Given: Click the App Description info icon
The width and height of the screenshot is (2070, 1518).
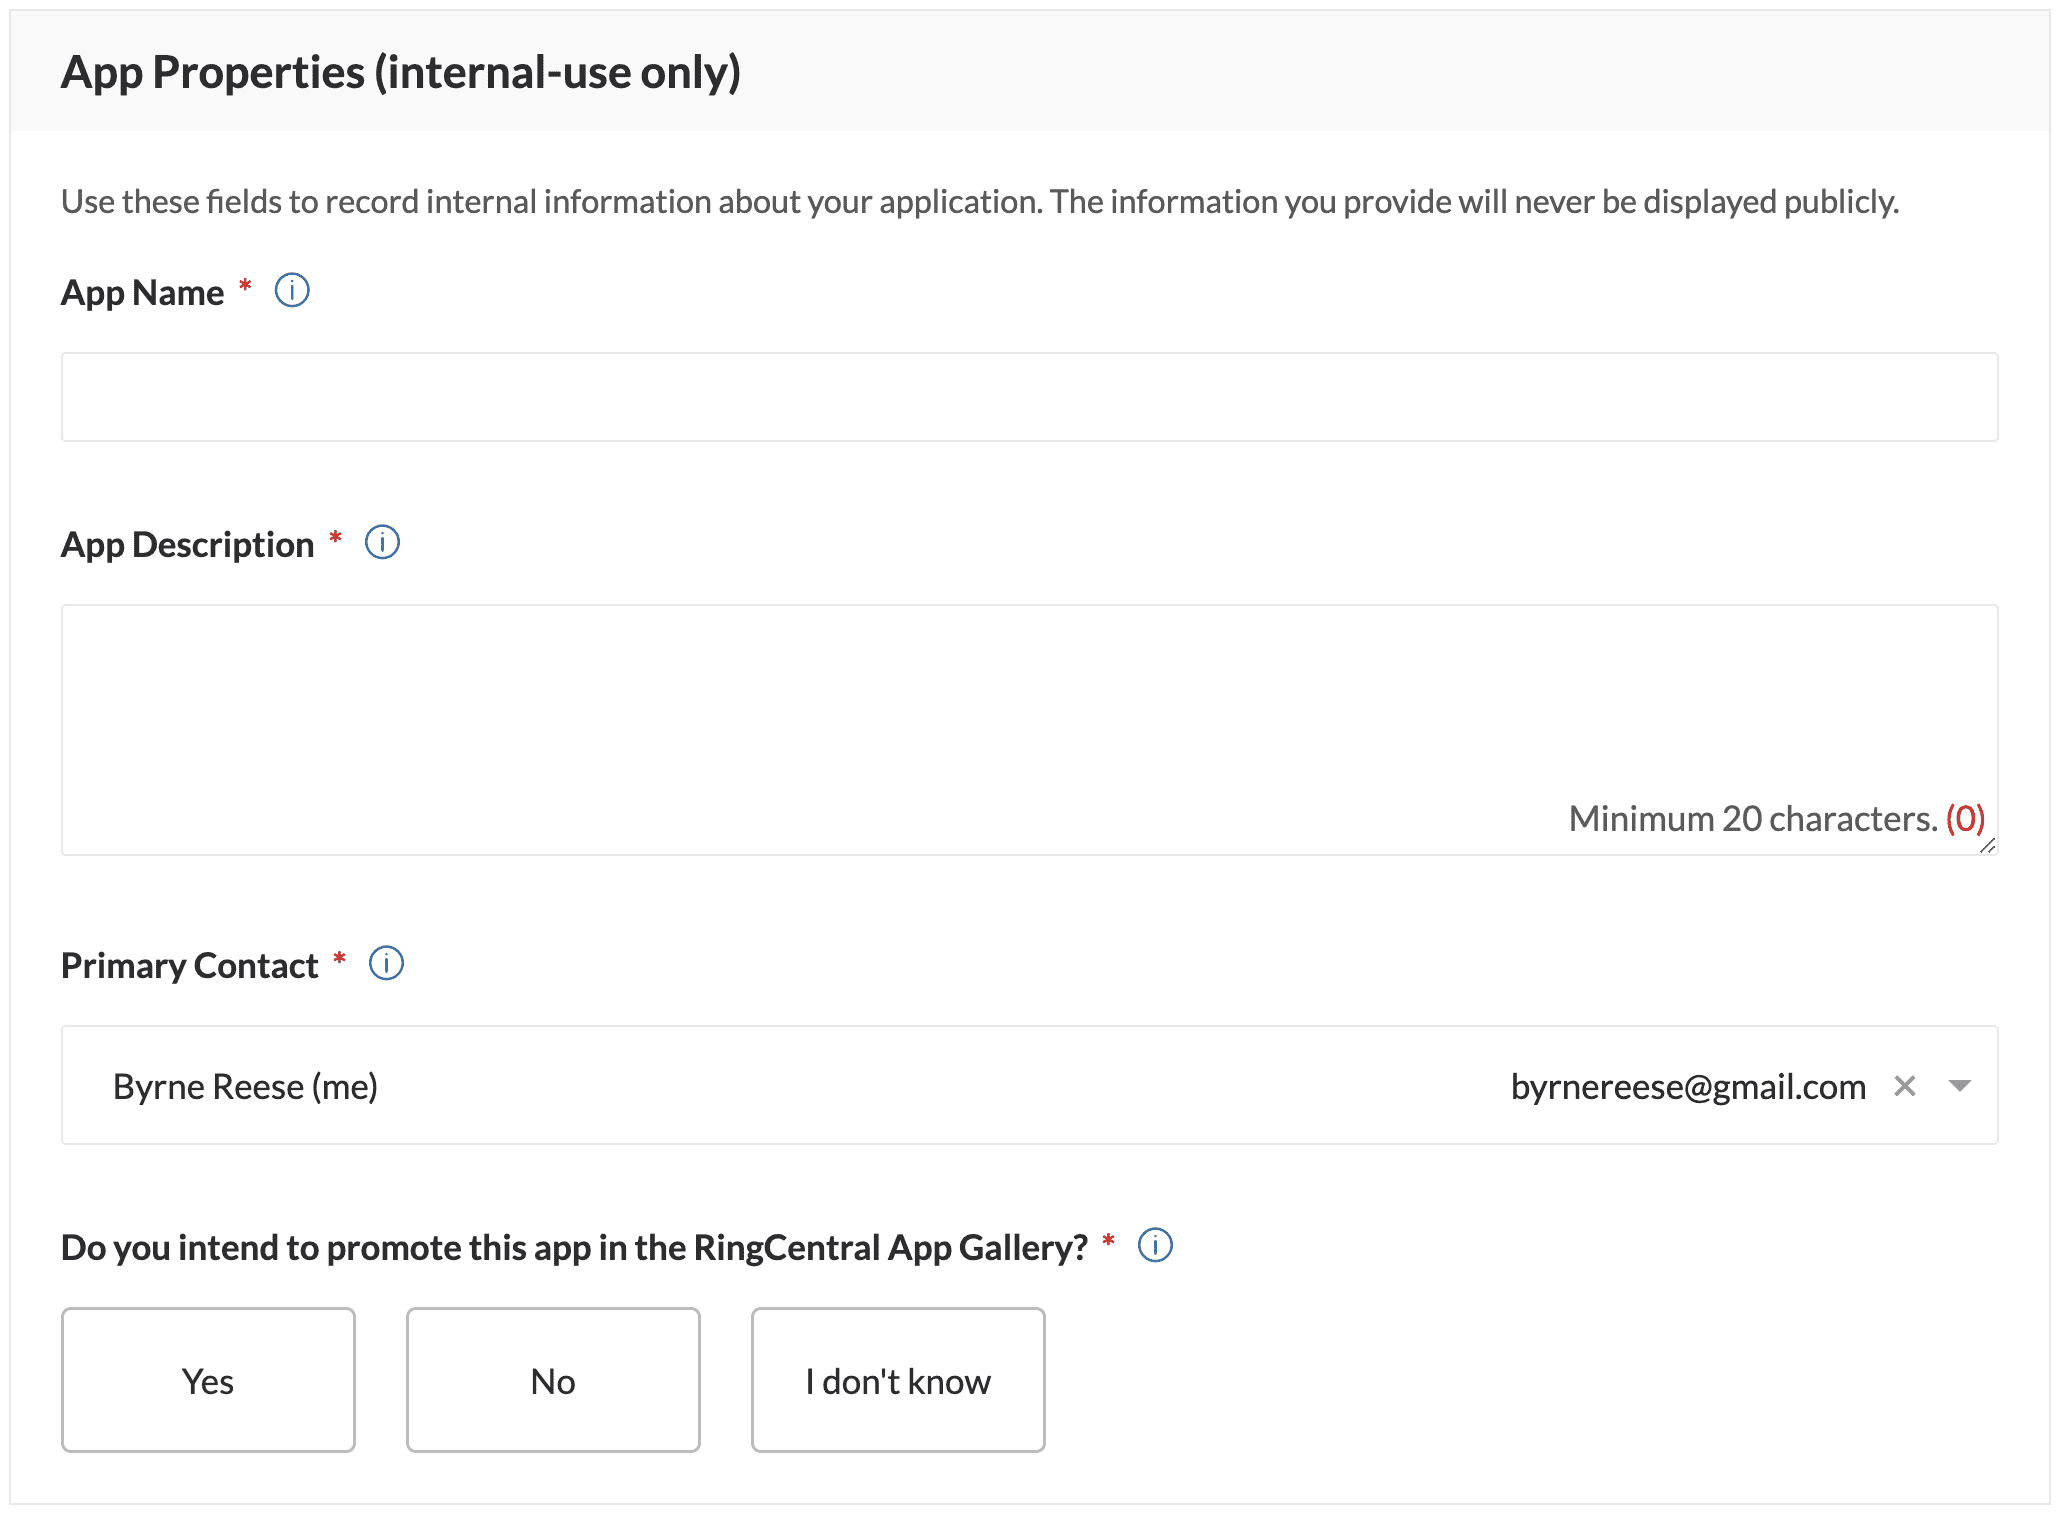Looking at the screenshot, I should (382, 543).
